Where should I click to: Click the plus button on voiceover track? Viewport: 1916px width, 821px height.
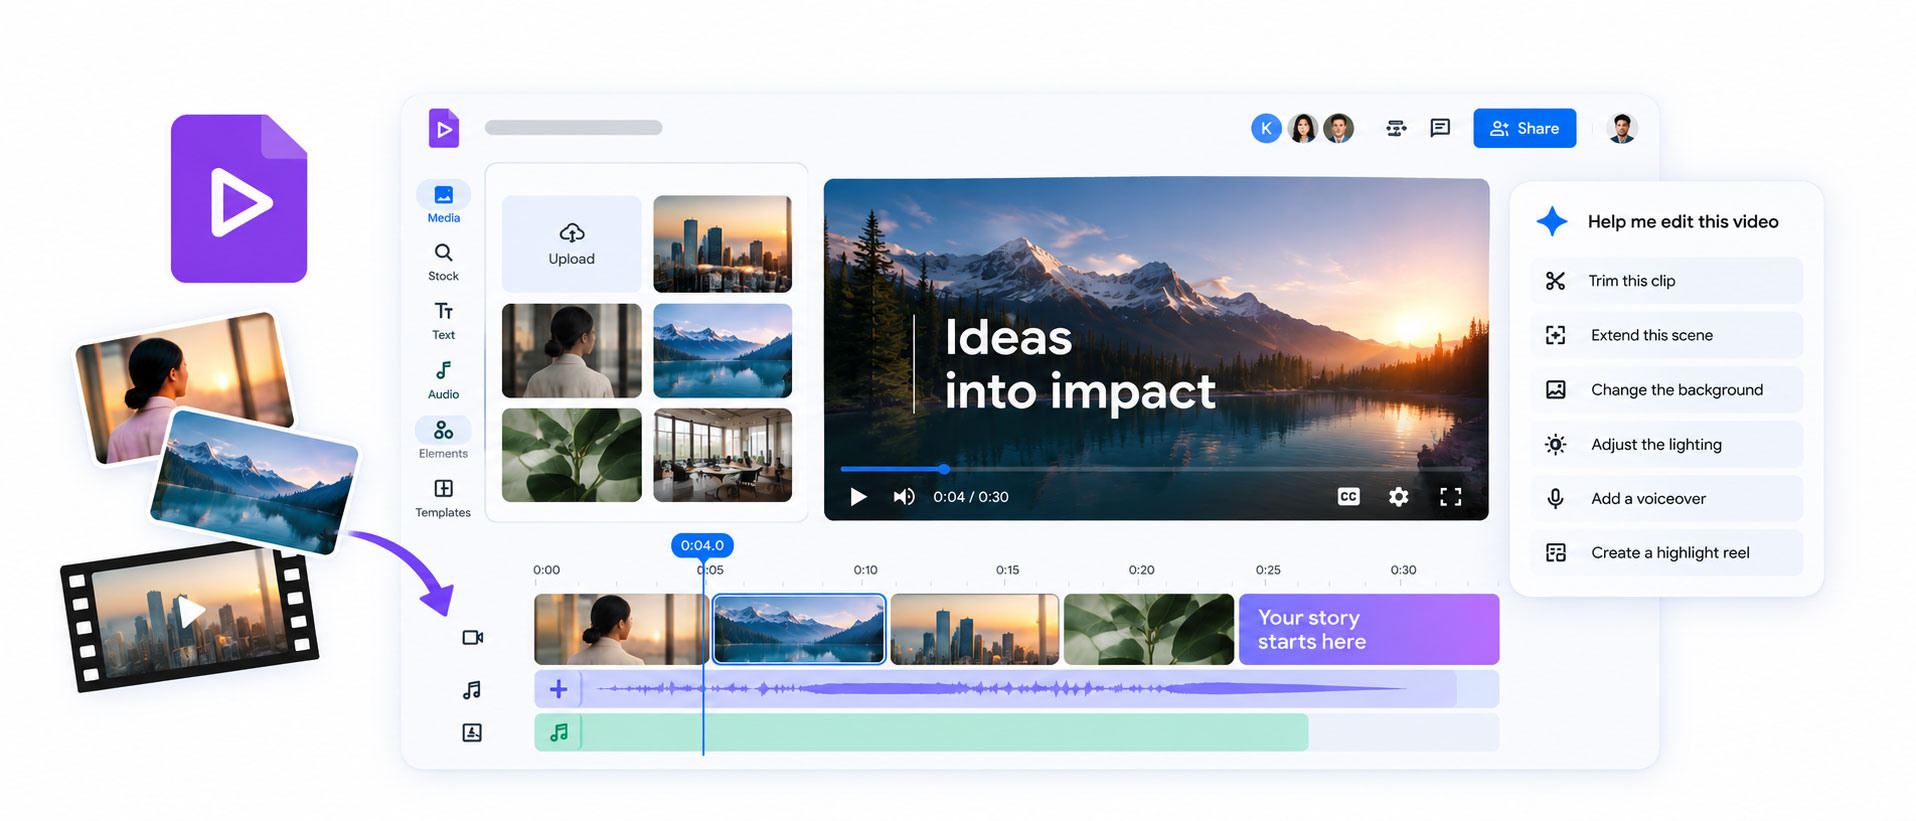(x=558, y=689)
